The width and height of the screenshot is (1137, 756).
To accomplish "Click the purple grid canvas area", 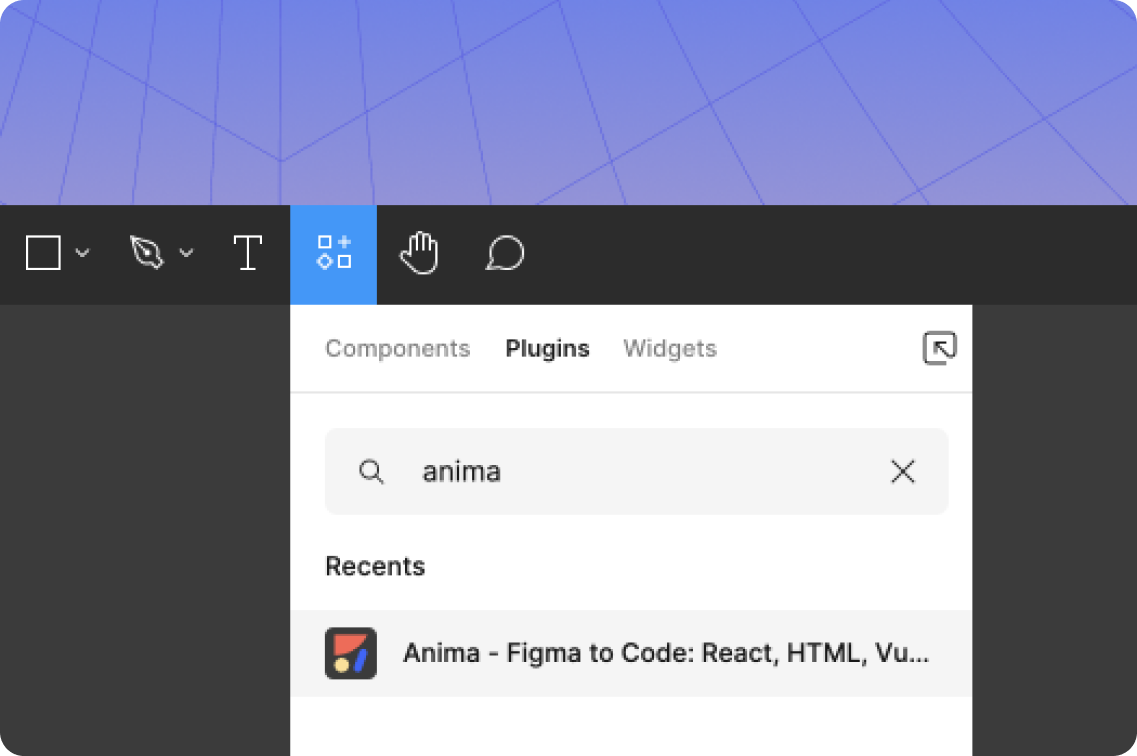I will (568, 100).
